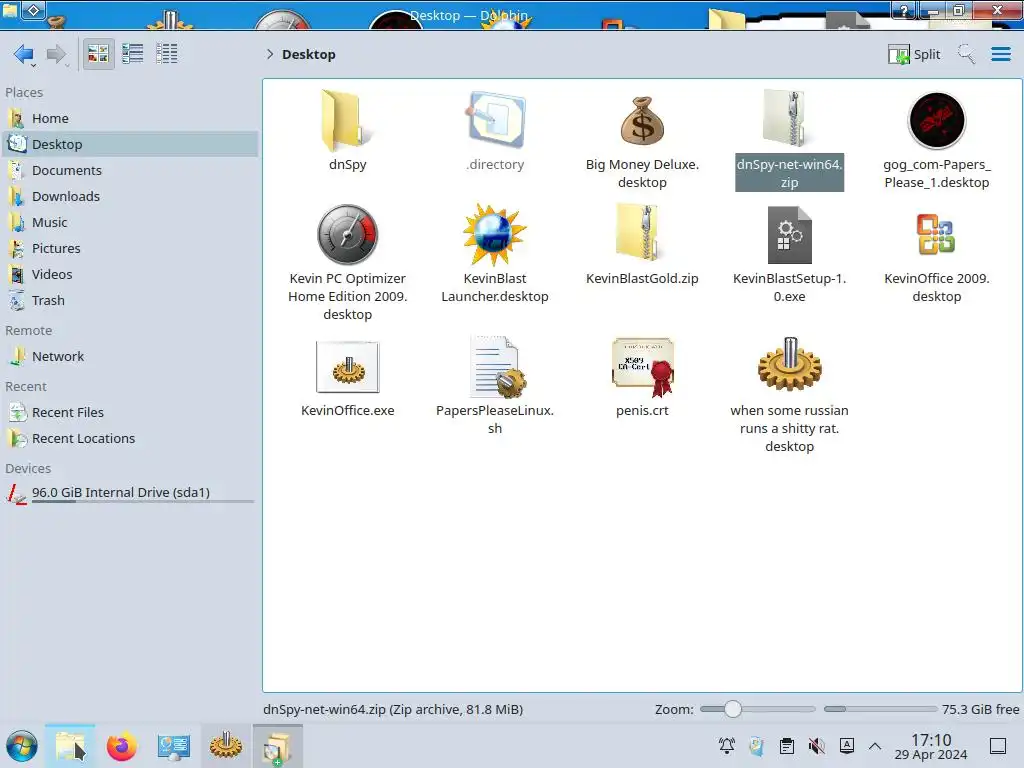Open Trash in Places panel
Image resolution: width=1024 pixels, height=768 pixels.
[131, 301]
